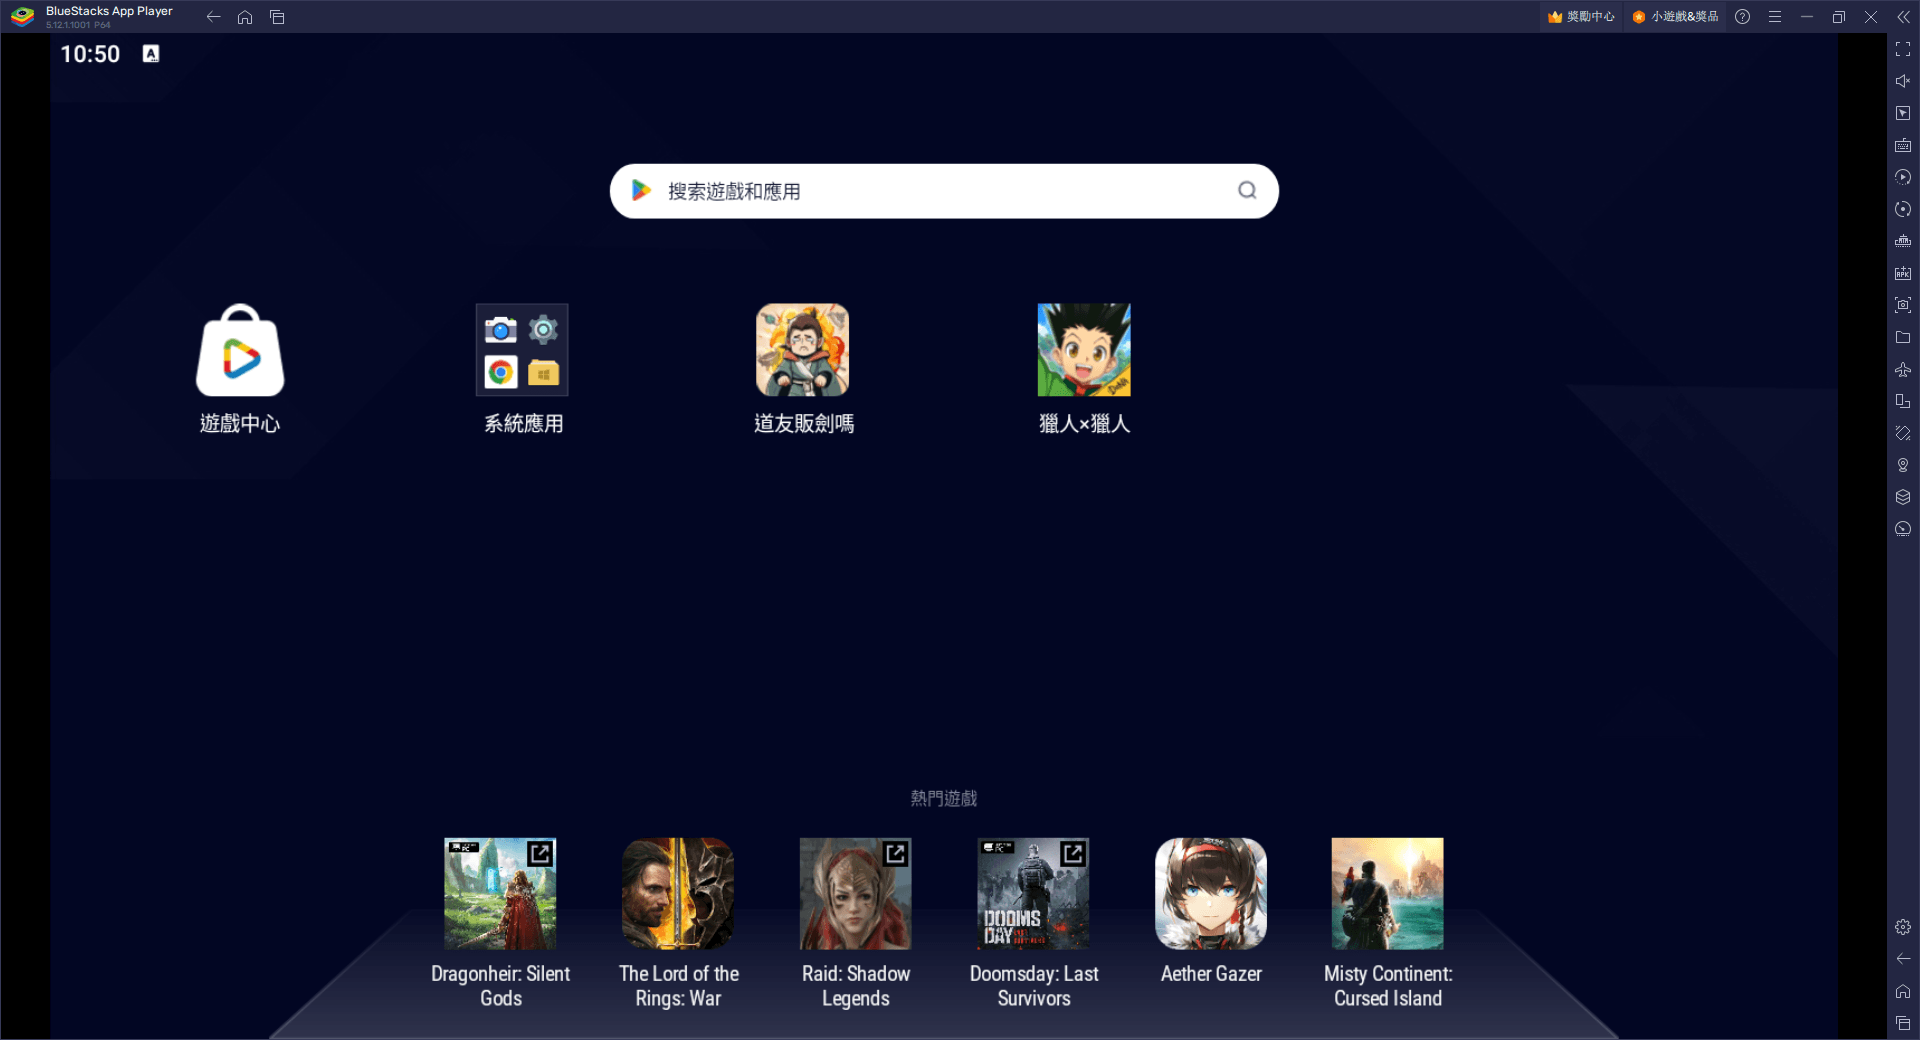Viewport: 1920px width, 1040px height.
Task: Open the macro recorder play-circle icon
Action: (1903, 177)
